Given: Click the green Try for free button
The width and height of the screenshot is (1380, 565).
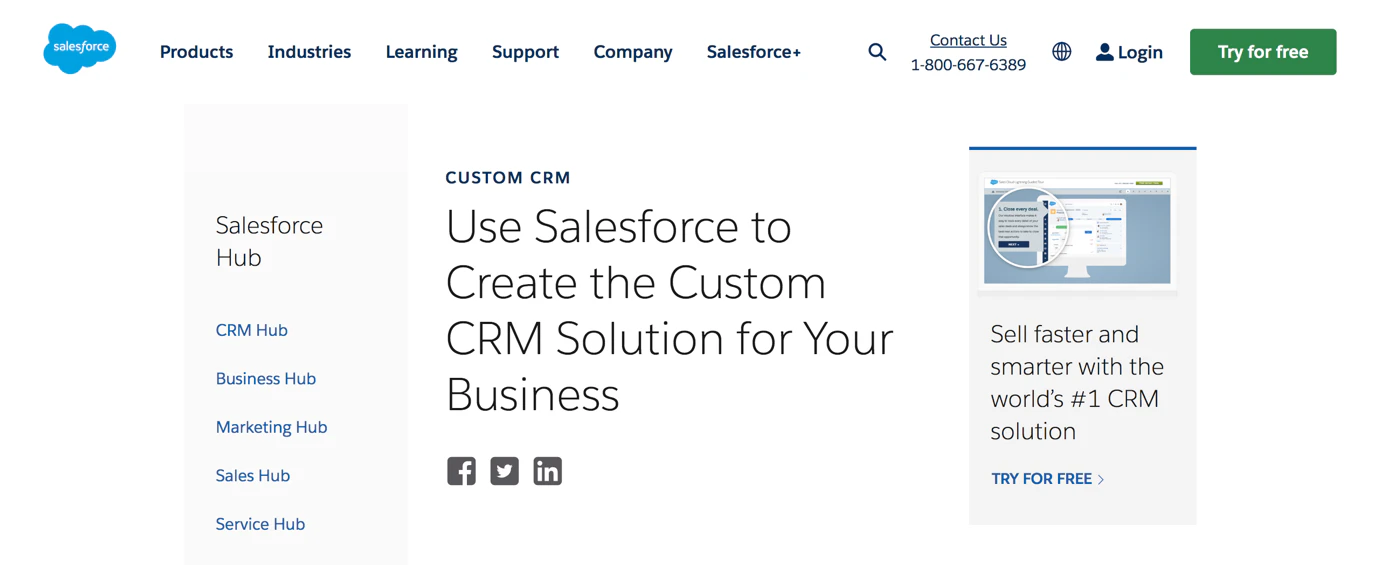Looking at the screenshot, I should pos(1263,52).
